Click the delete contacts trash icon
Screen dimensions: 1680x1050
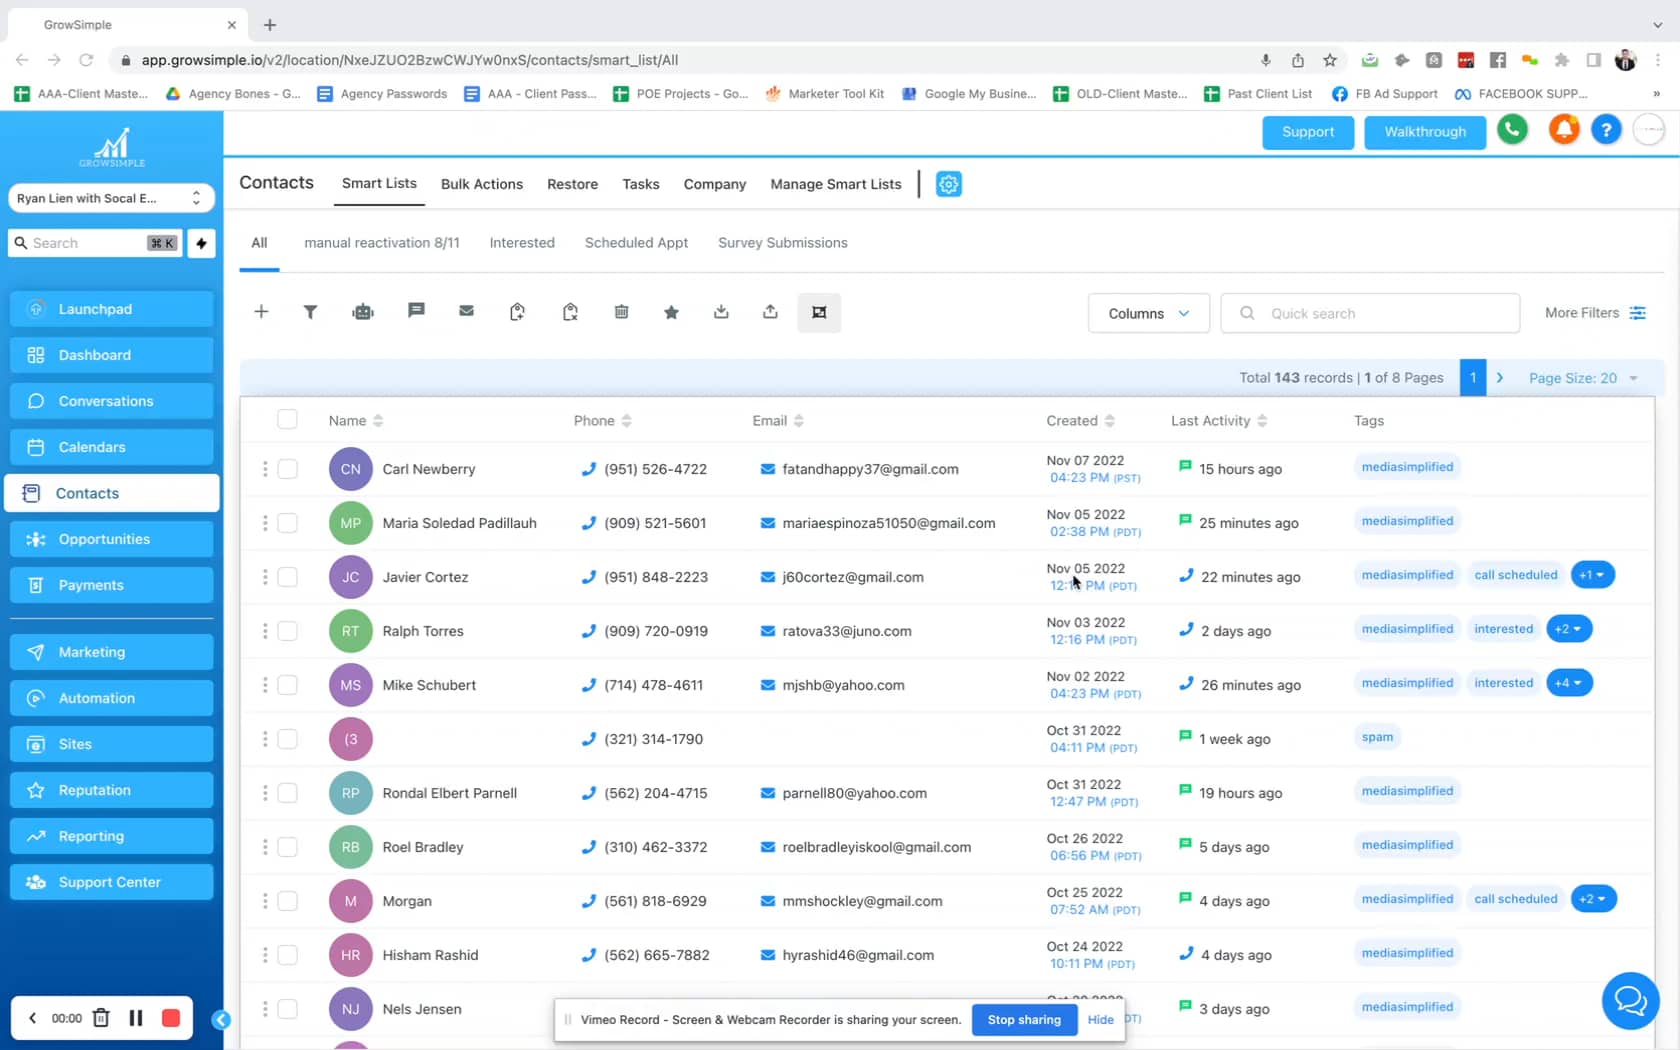[x=621, y=312]
